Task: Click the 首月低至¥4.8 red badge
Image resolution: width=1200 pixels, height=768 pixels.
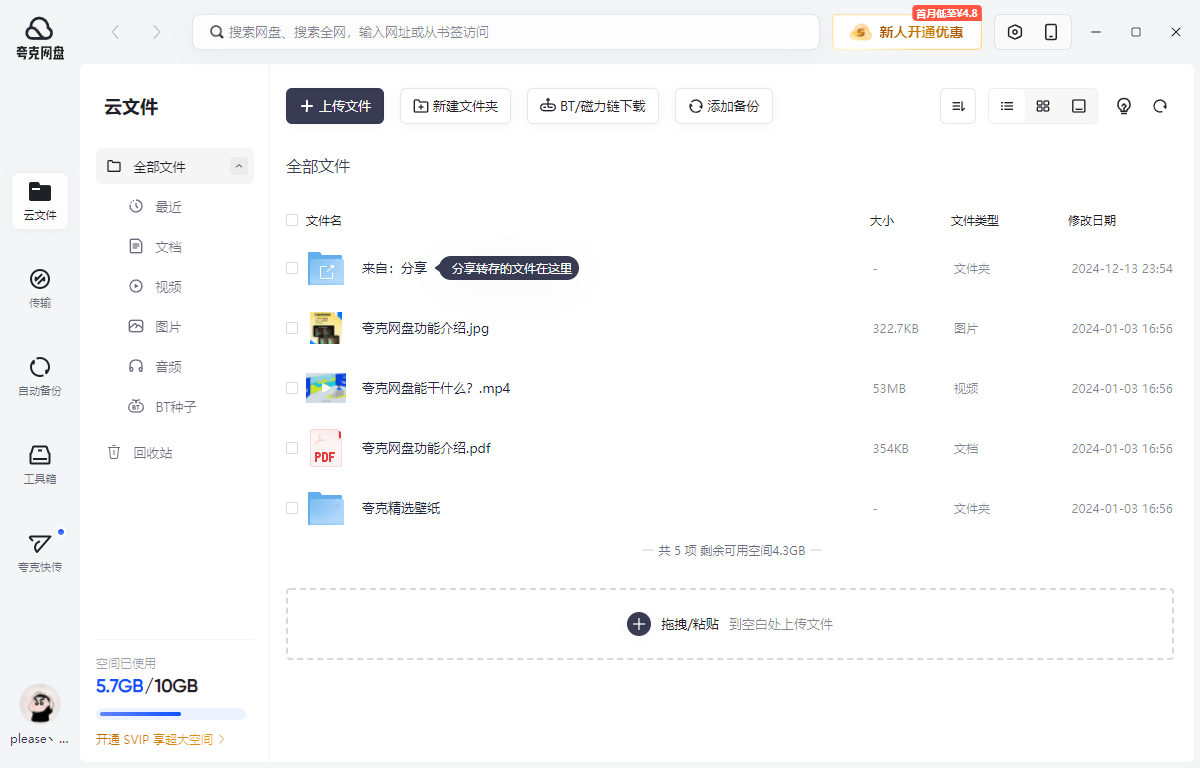Action: pos(947,13)
